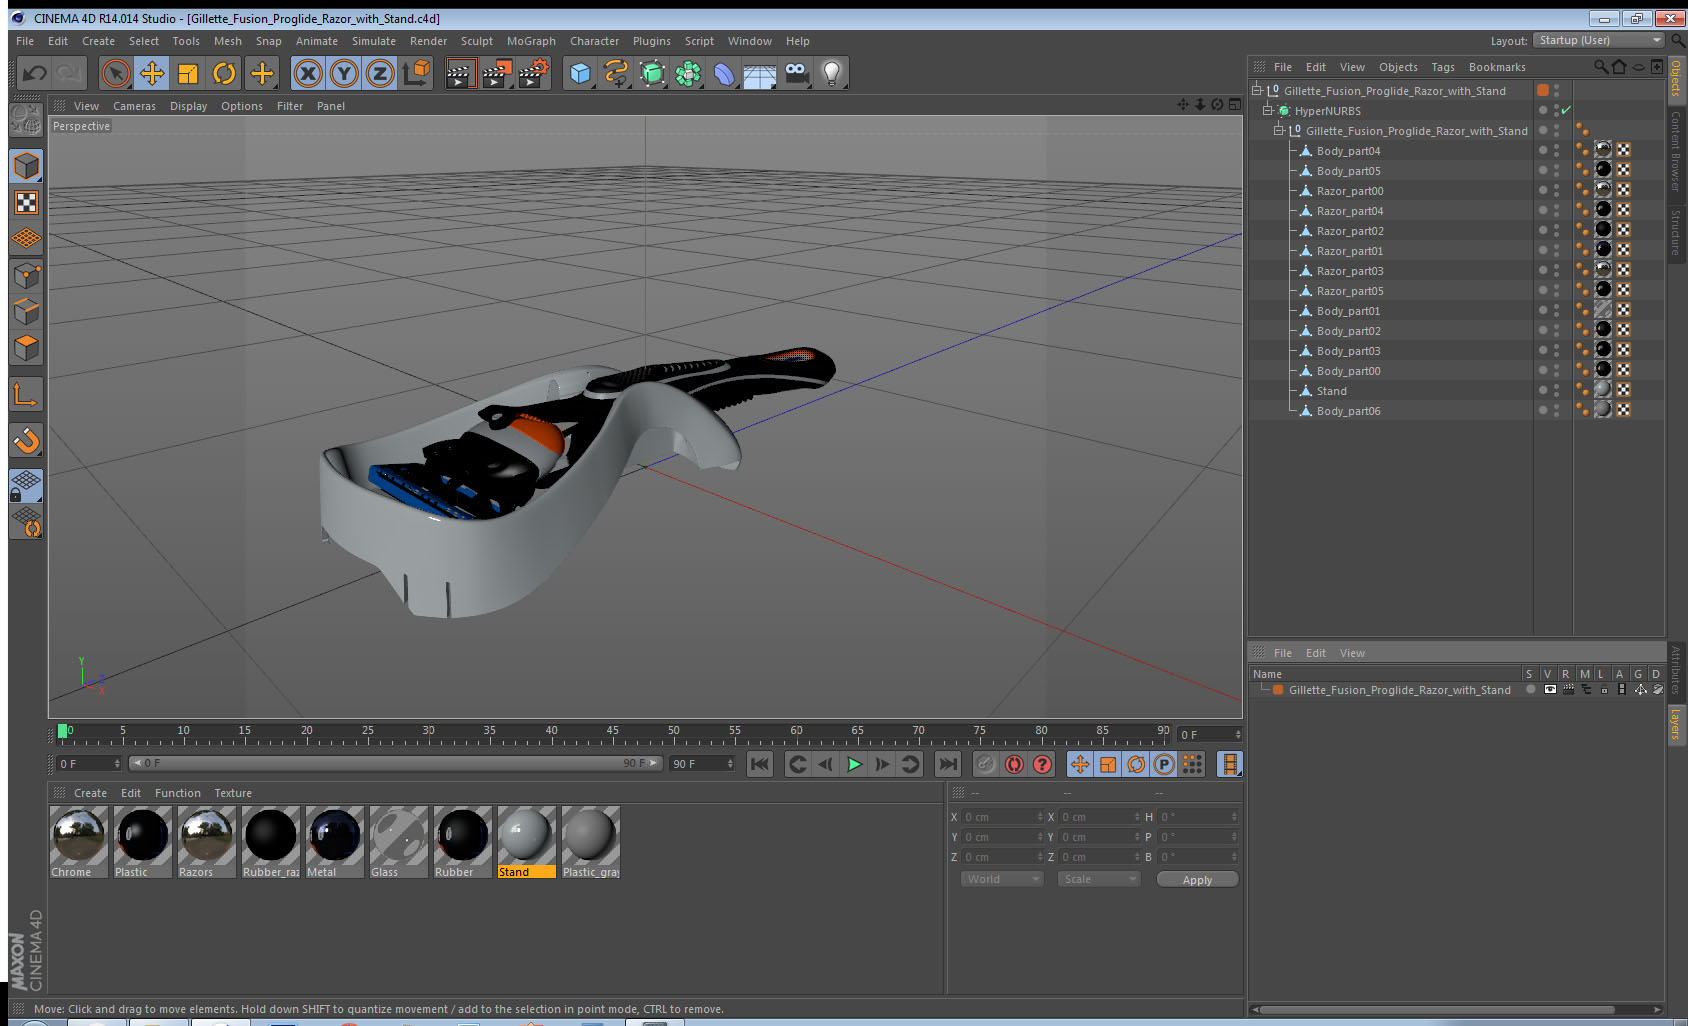Collapse the nested Gillette_Fusion null group
This screenshot has width=1688, height=1026.
coord(1278,130)
